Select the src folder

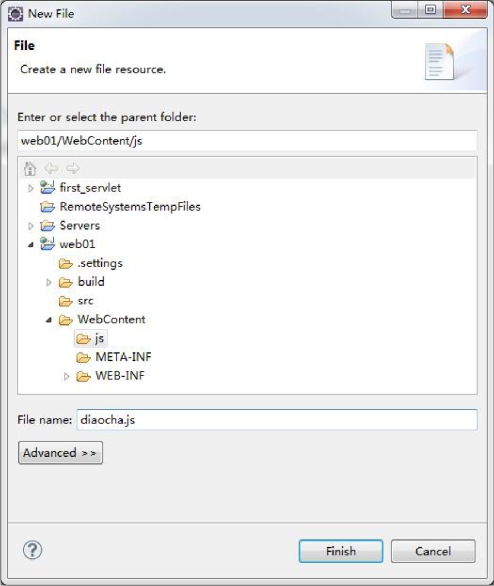(x=76, y=301)
